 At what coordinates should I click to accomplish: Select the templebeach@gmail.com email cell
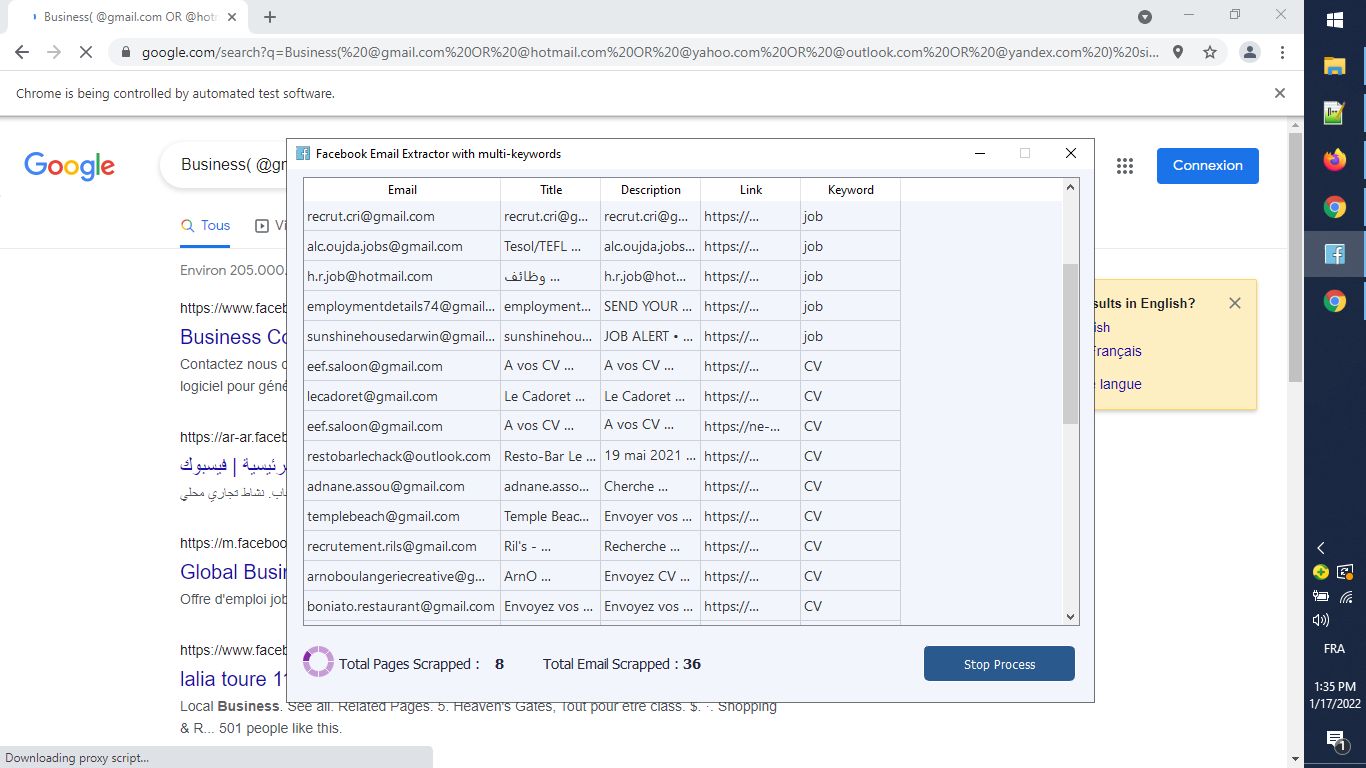[x=402, y=516]
